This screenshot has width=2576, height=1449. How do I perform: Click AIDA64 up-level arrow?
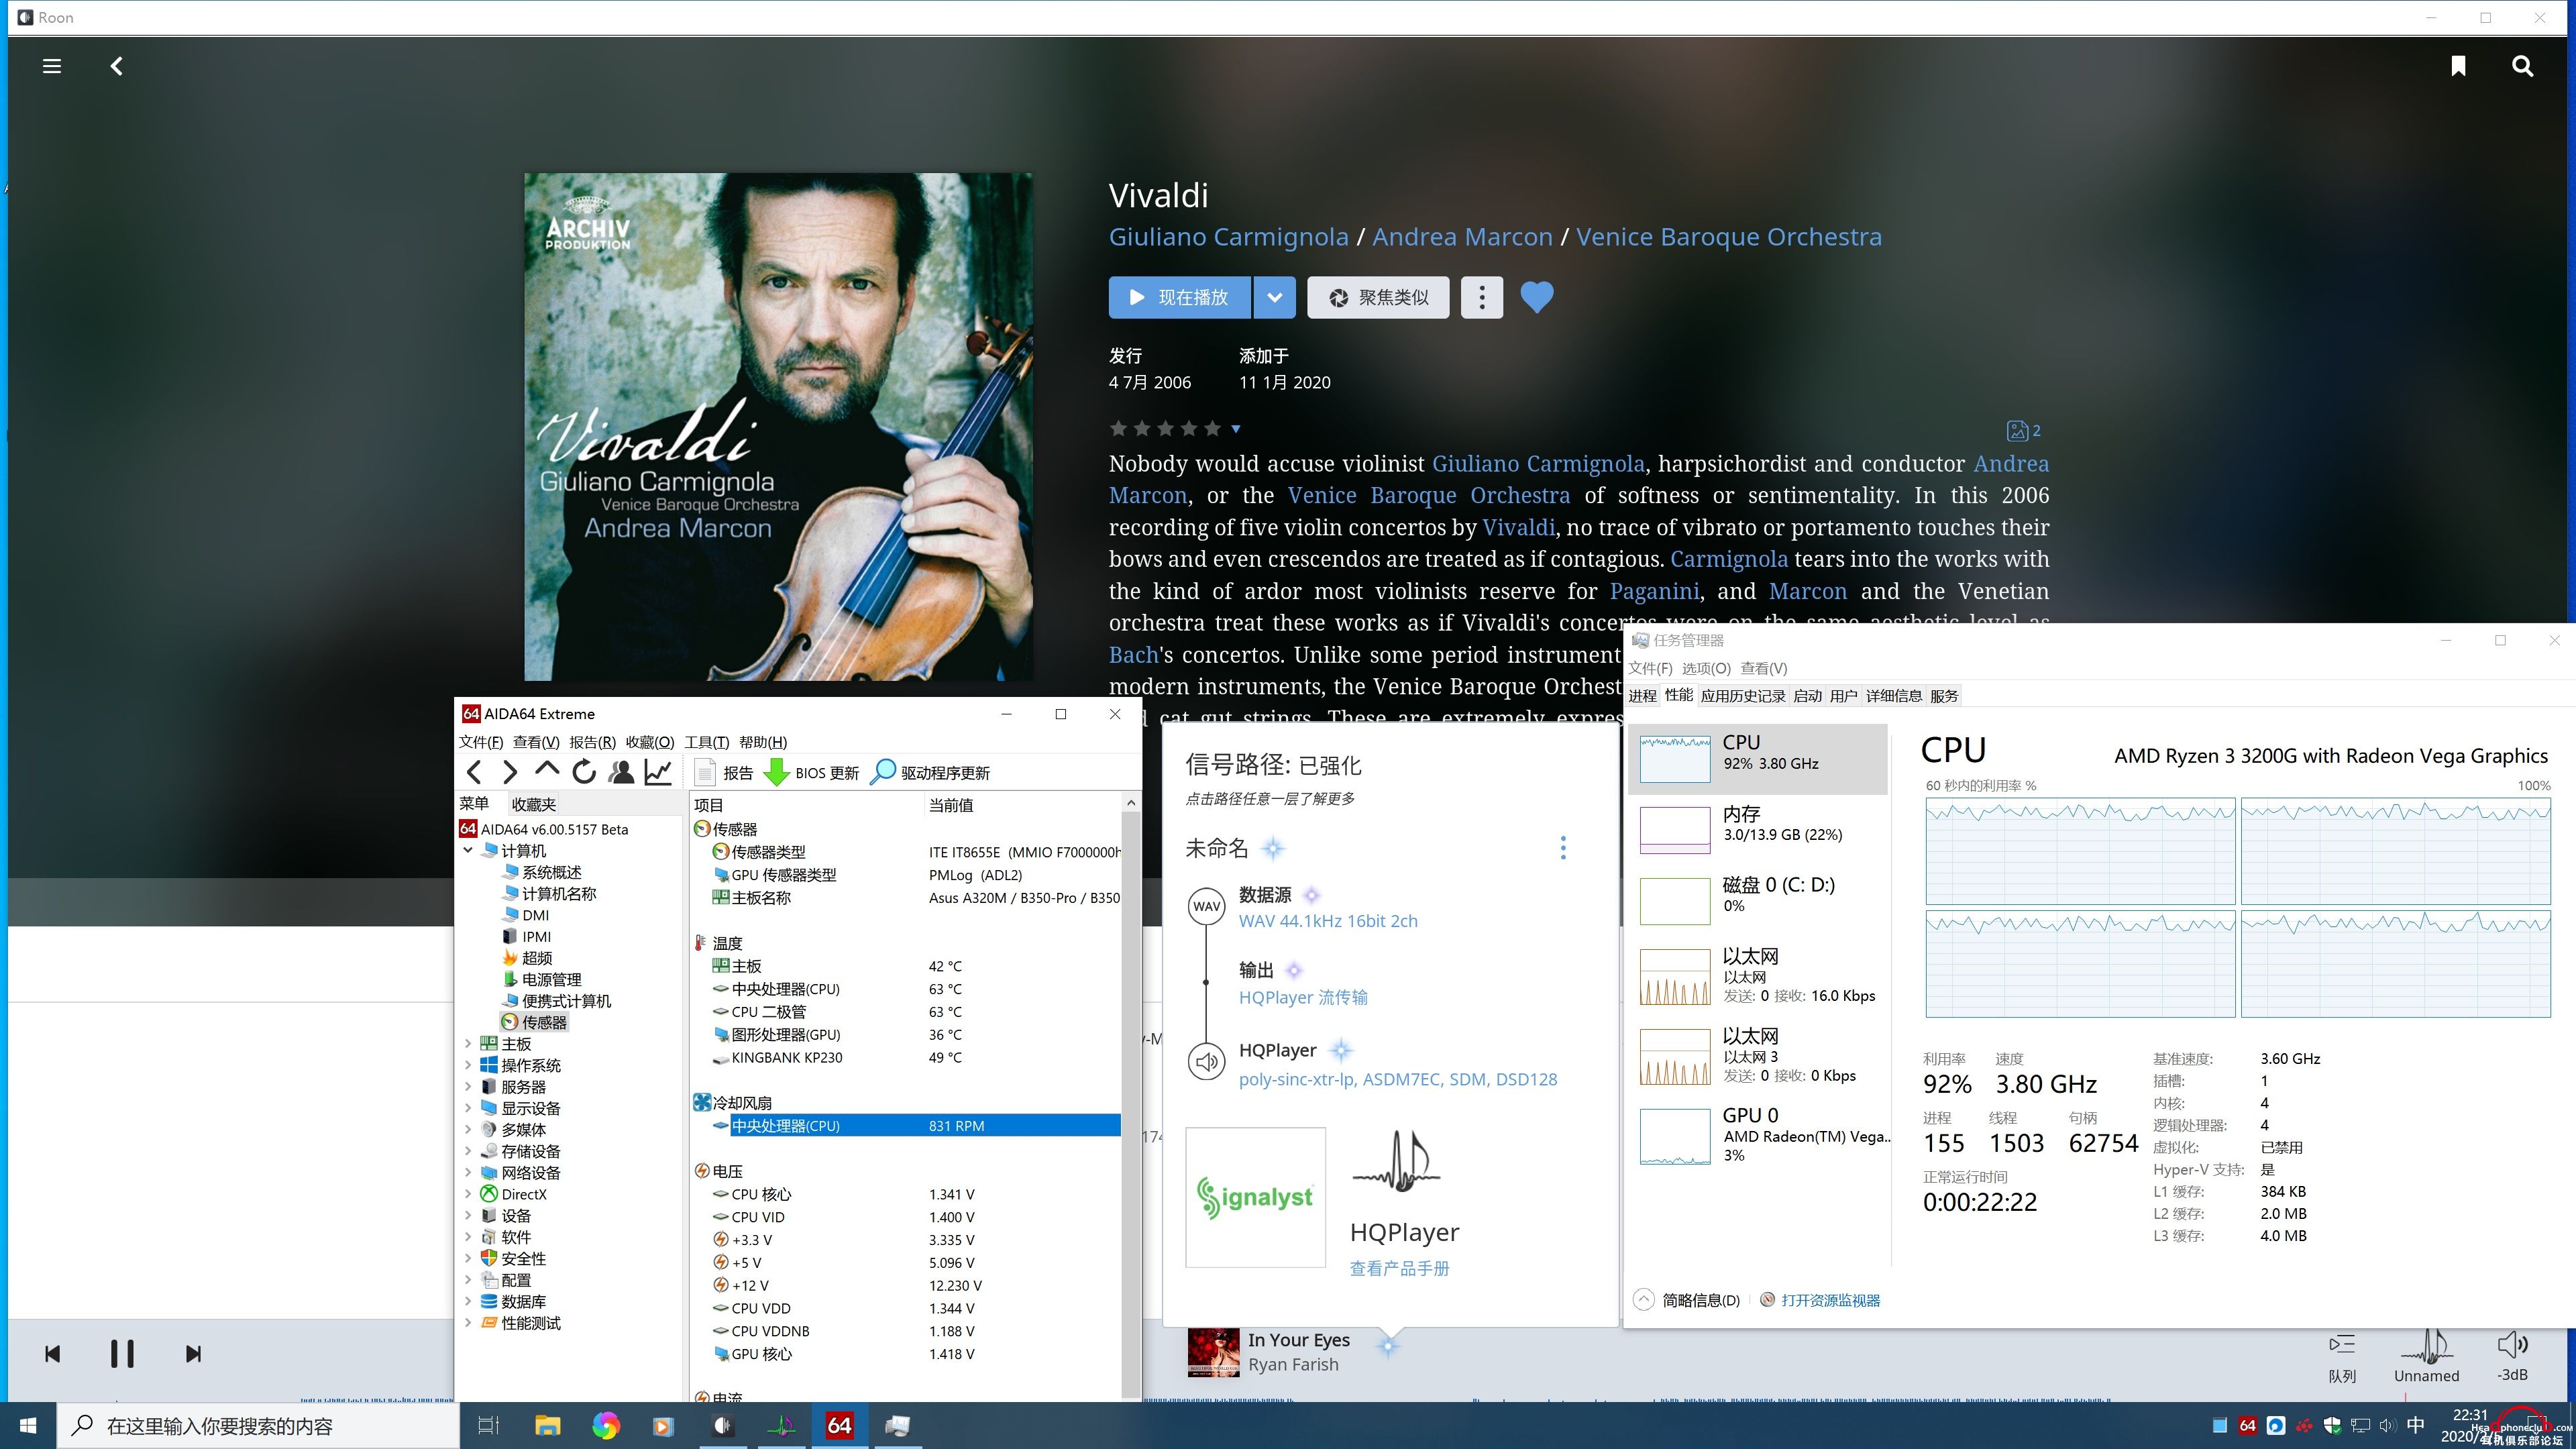[547, 770]
